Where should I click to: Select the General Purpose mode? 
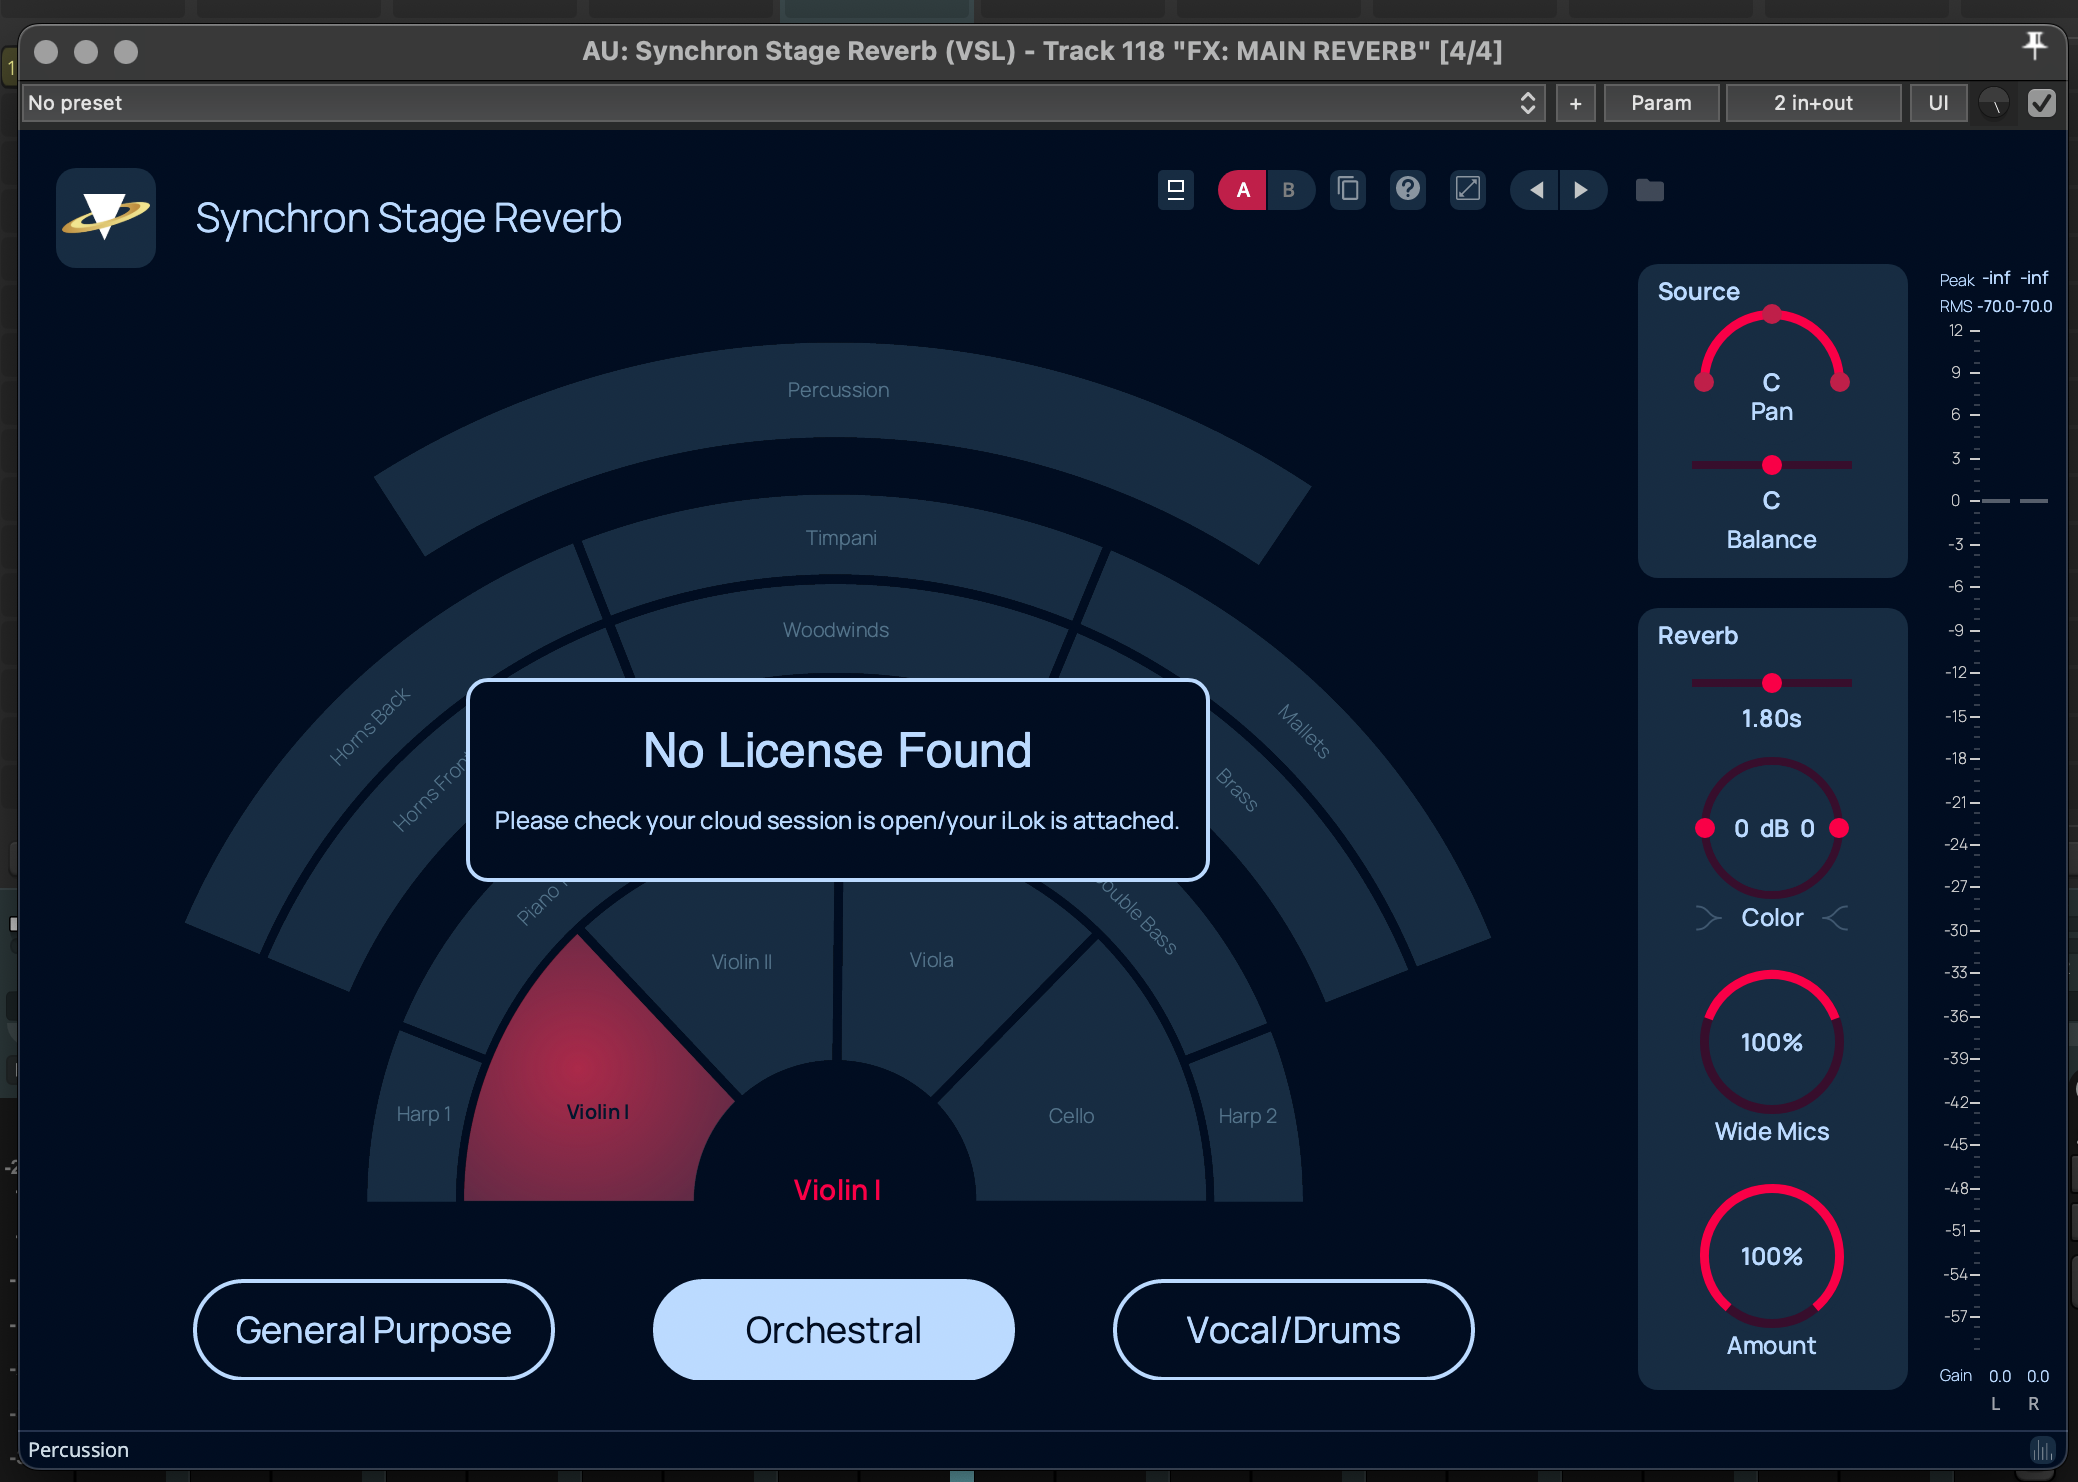tap(373, 1330)
